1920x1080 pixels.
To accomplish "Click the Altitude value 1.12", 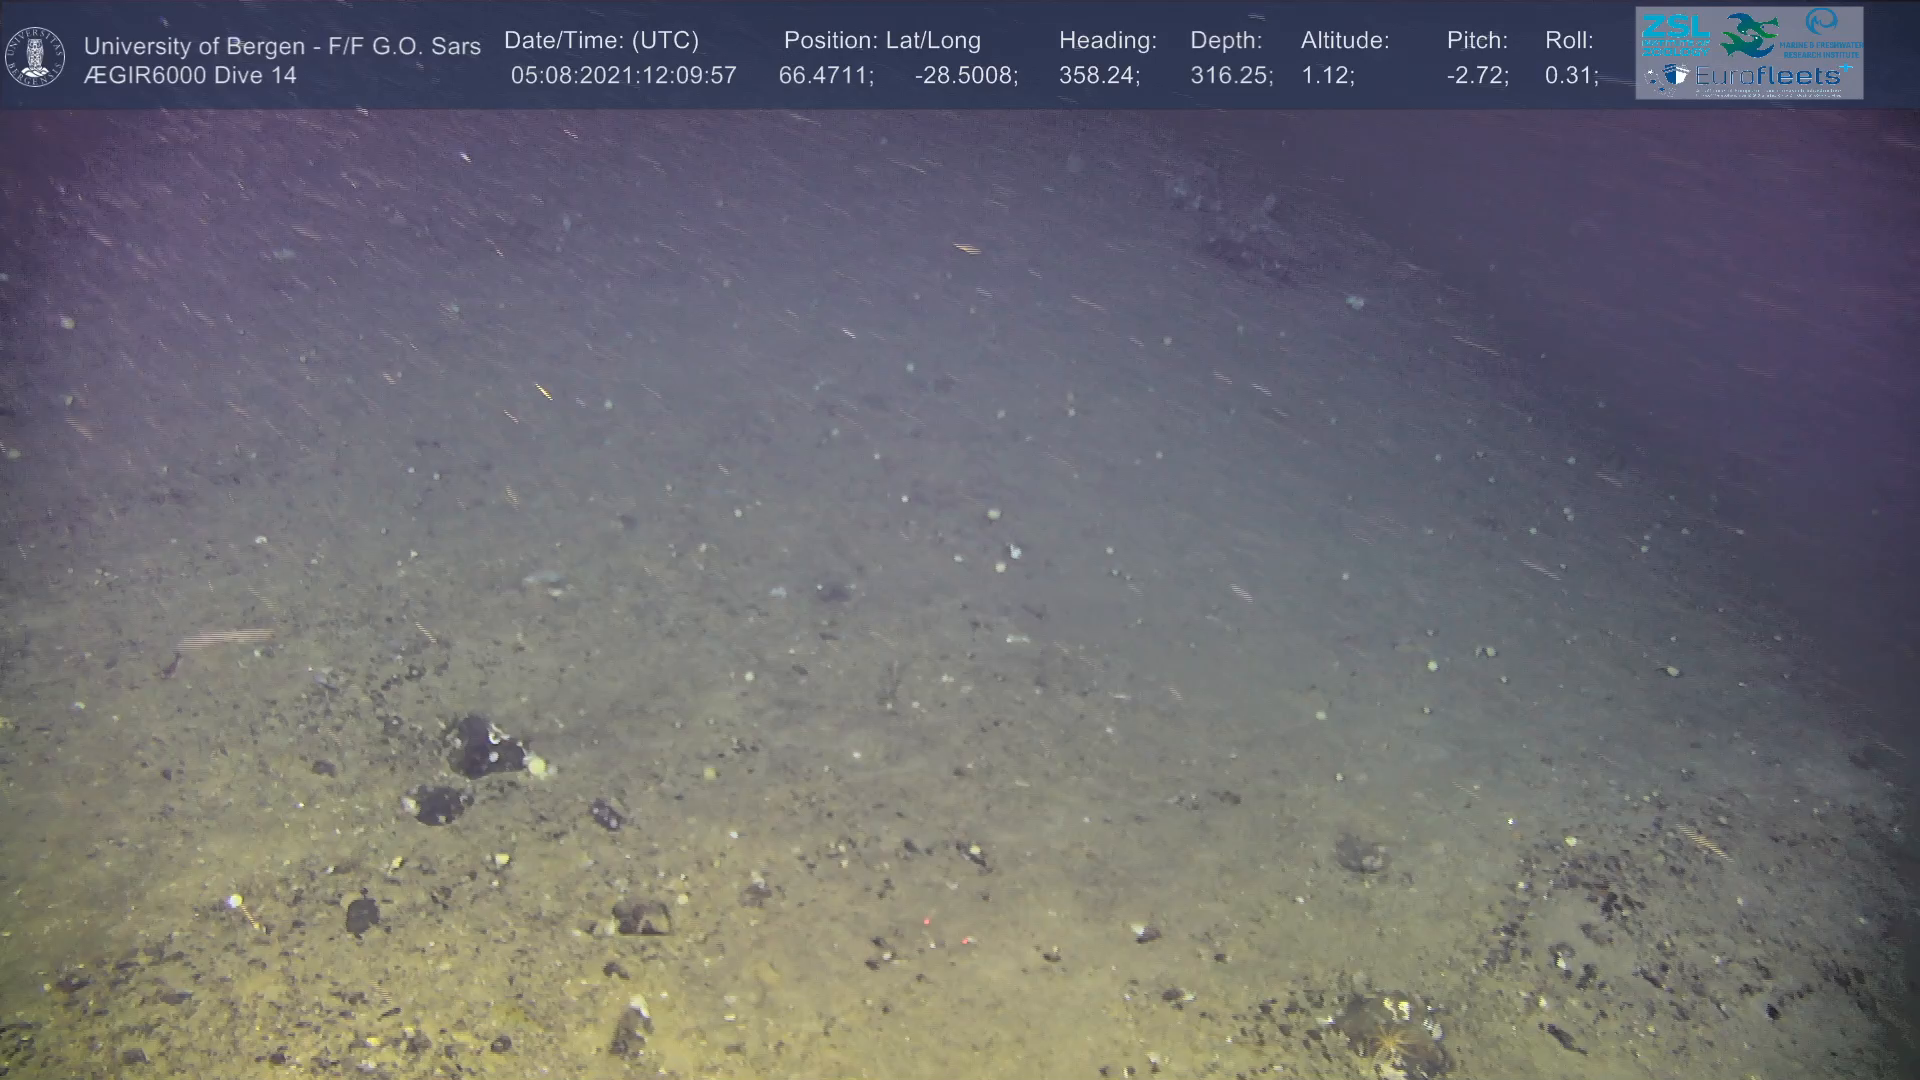I will pos(1326,76).
